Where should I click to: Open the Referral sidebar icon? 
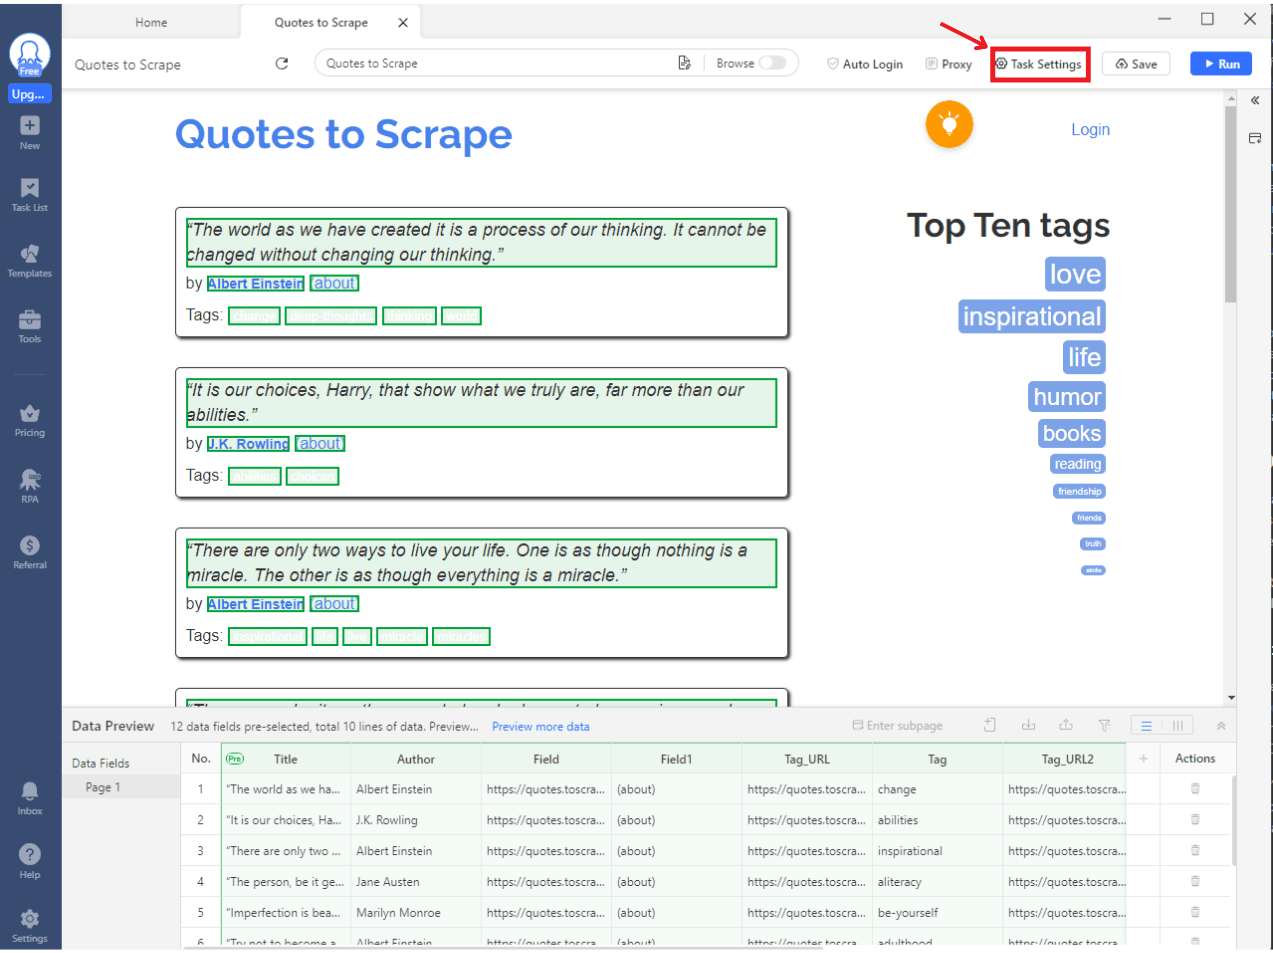30,551
